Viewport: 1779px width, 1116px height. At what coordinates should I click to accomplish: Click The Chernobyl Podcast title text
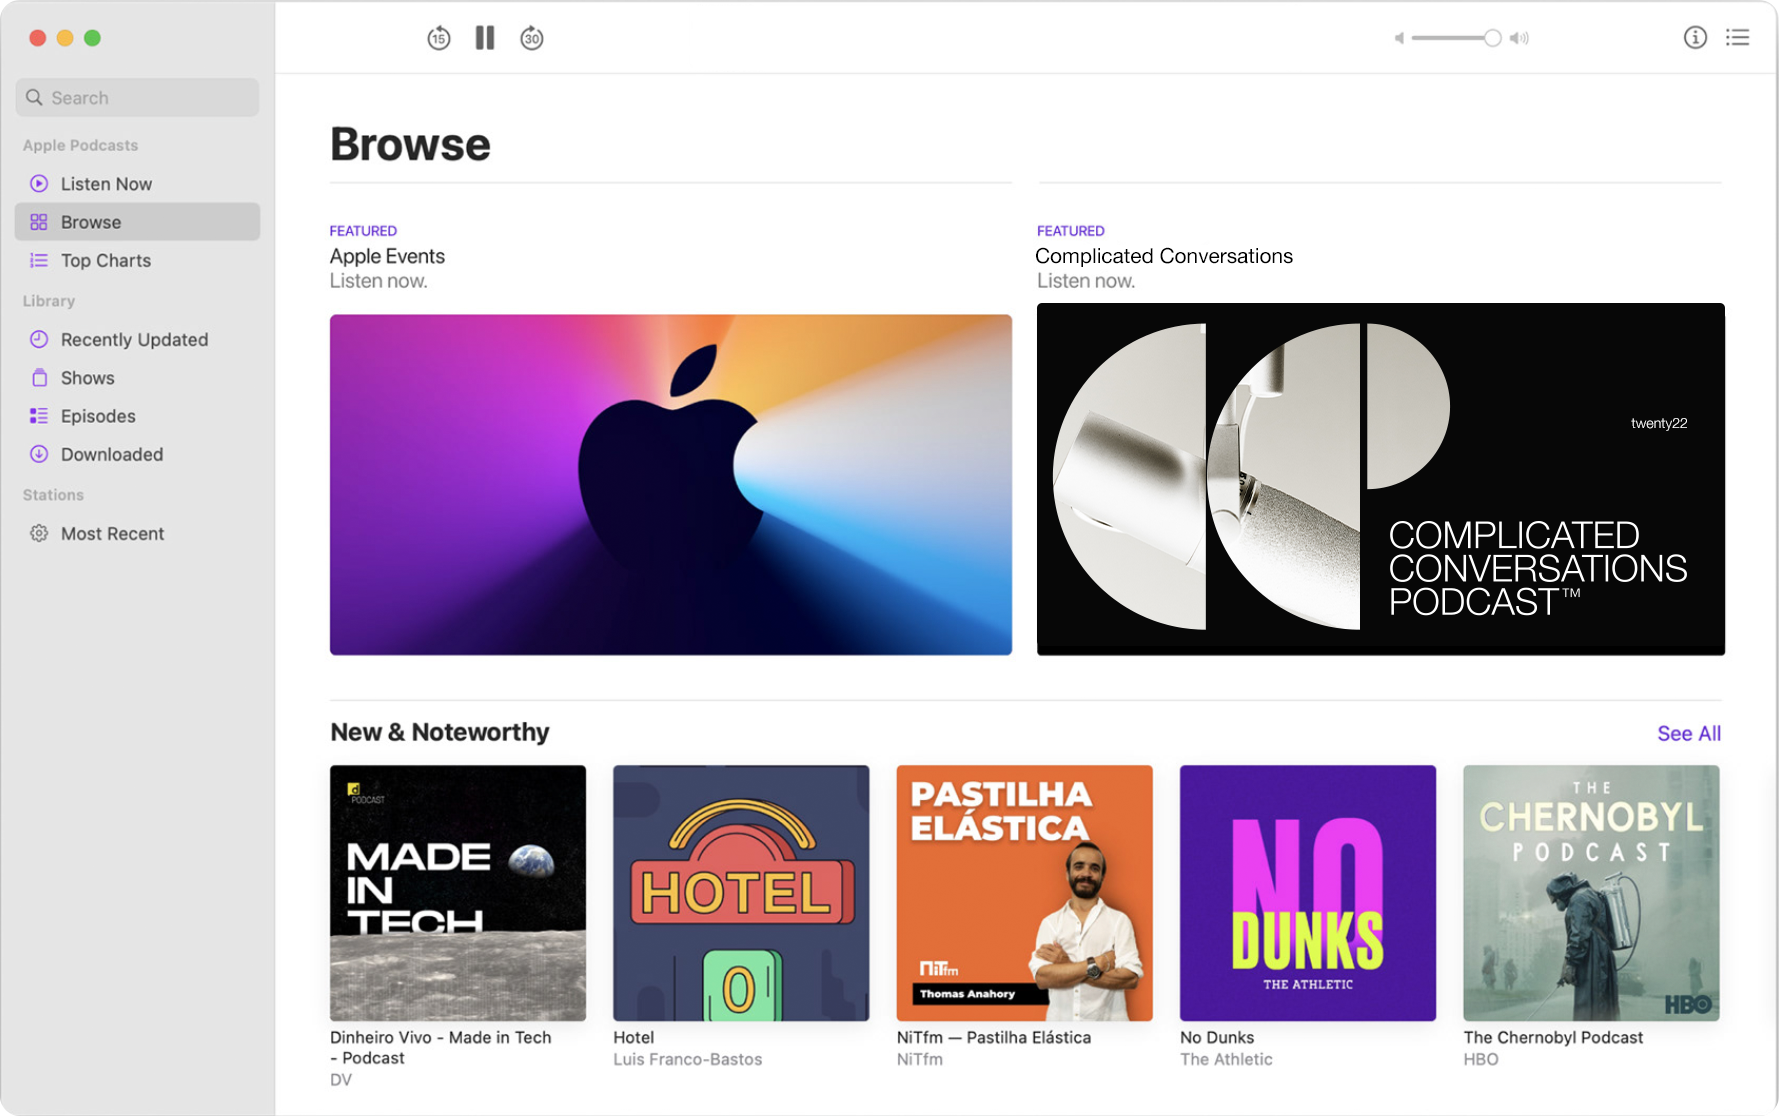click(x=1553, y=1037)
